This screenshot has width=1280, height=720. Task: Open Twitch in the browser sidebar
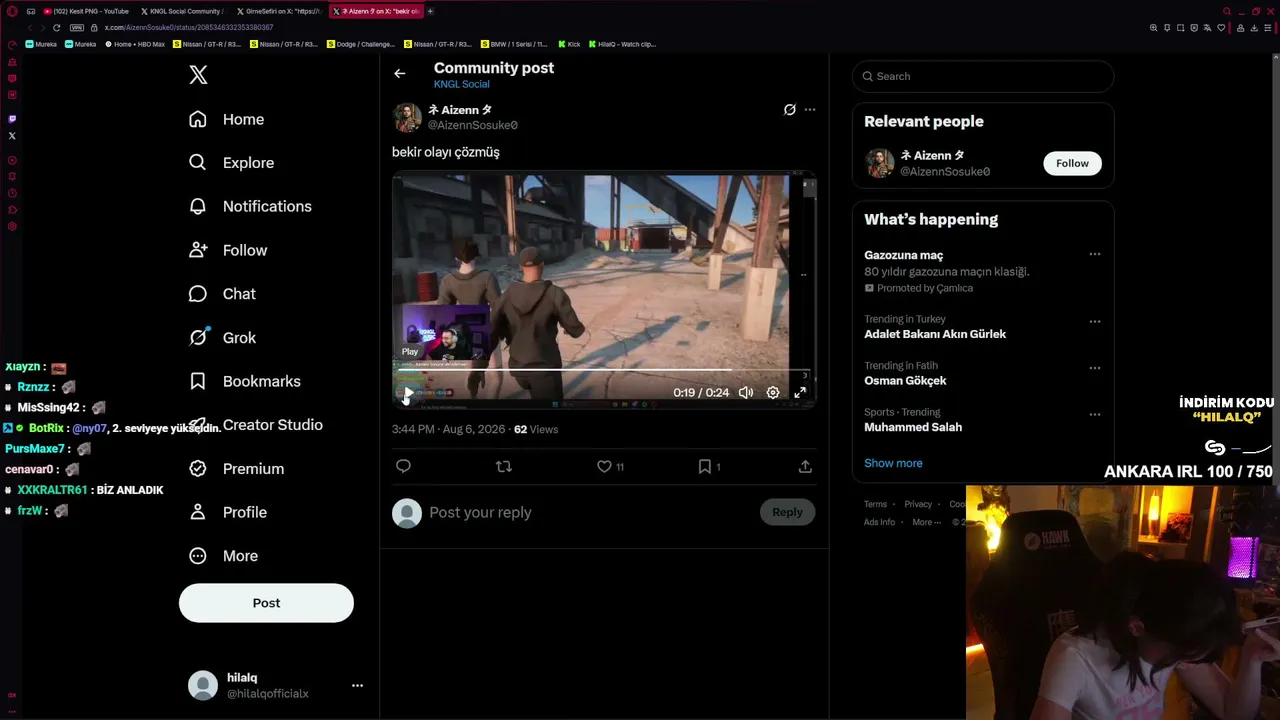point(12,119)
